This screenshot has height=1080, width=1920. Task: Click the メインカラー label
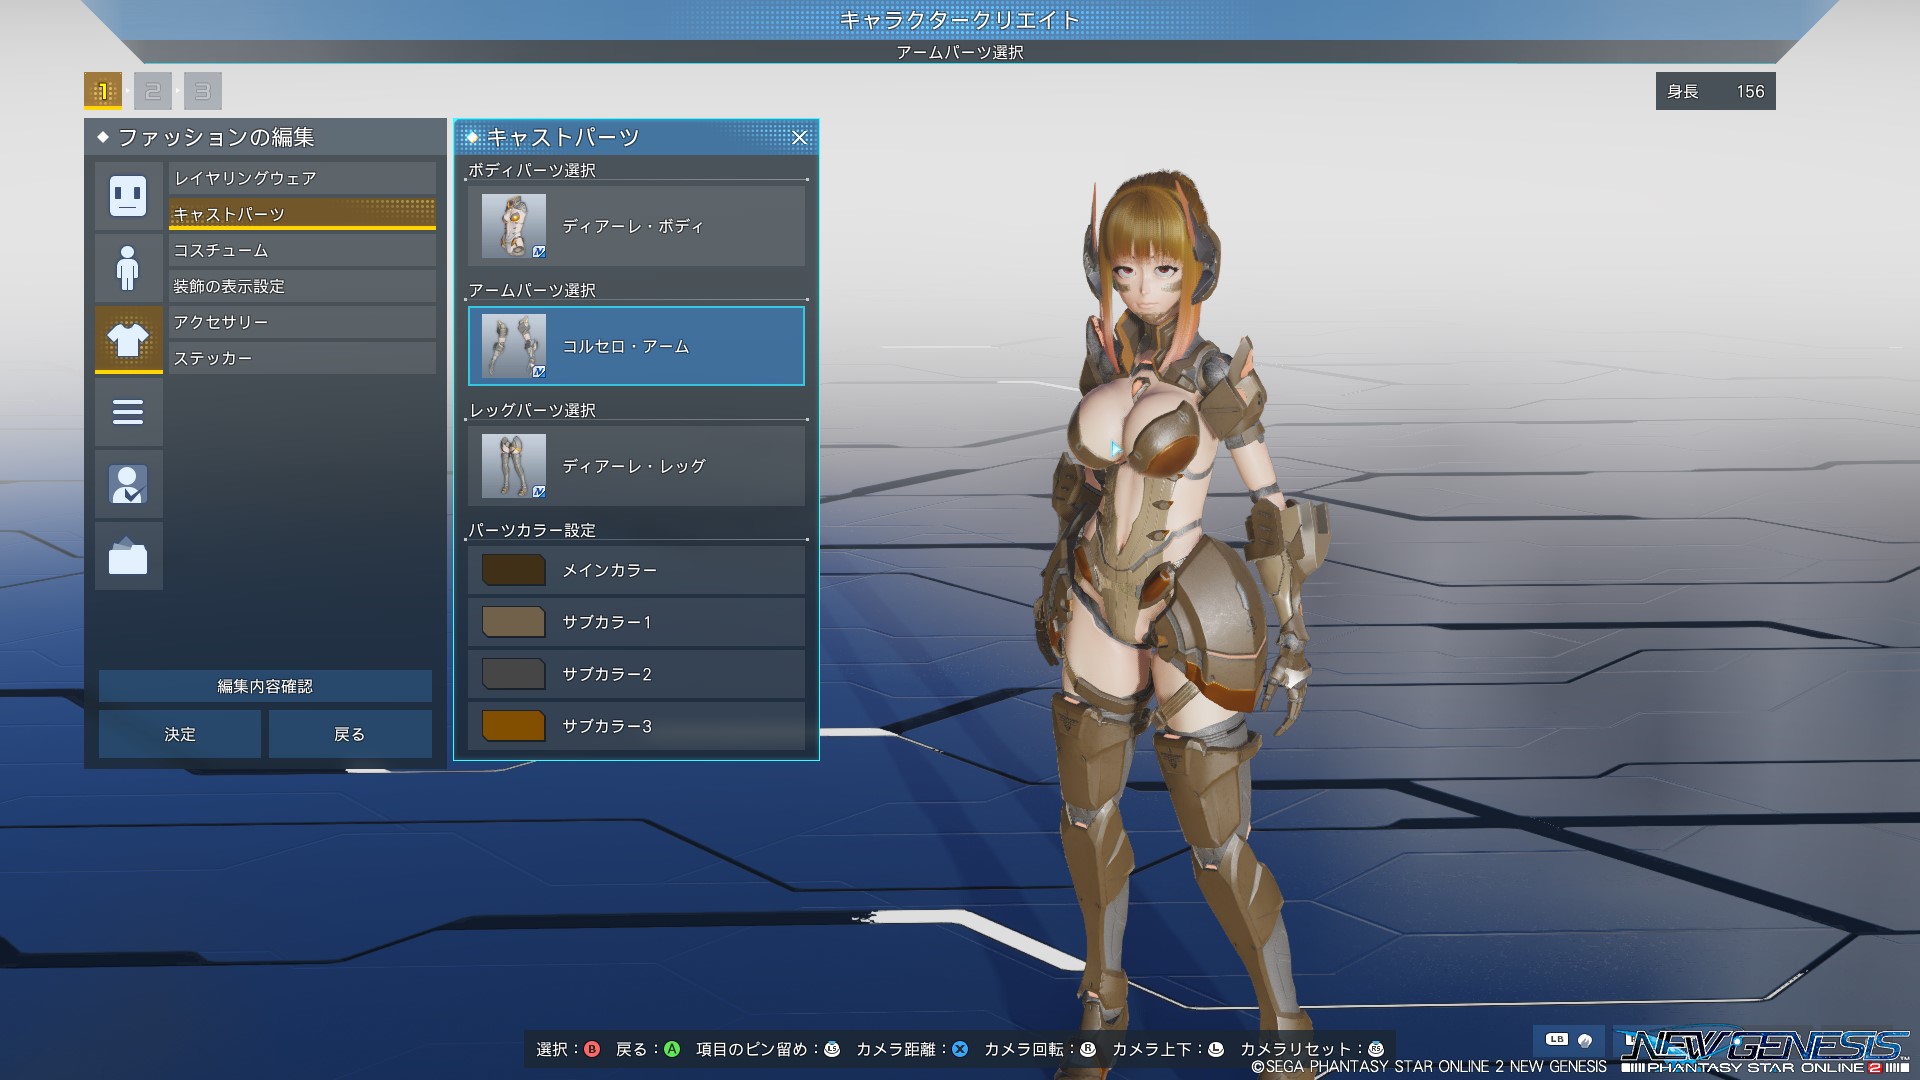click(x=610, y=570)
